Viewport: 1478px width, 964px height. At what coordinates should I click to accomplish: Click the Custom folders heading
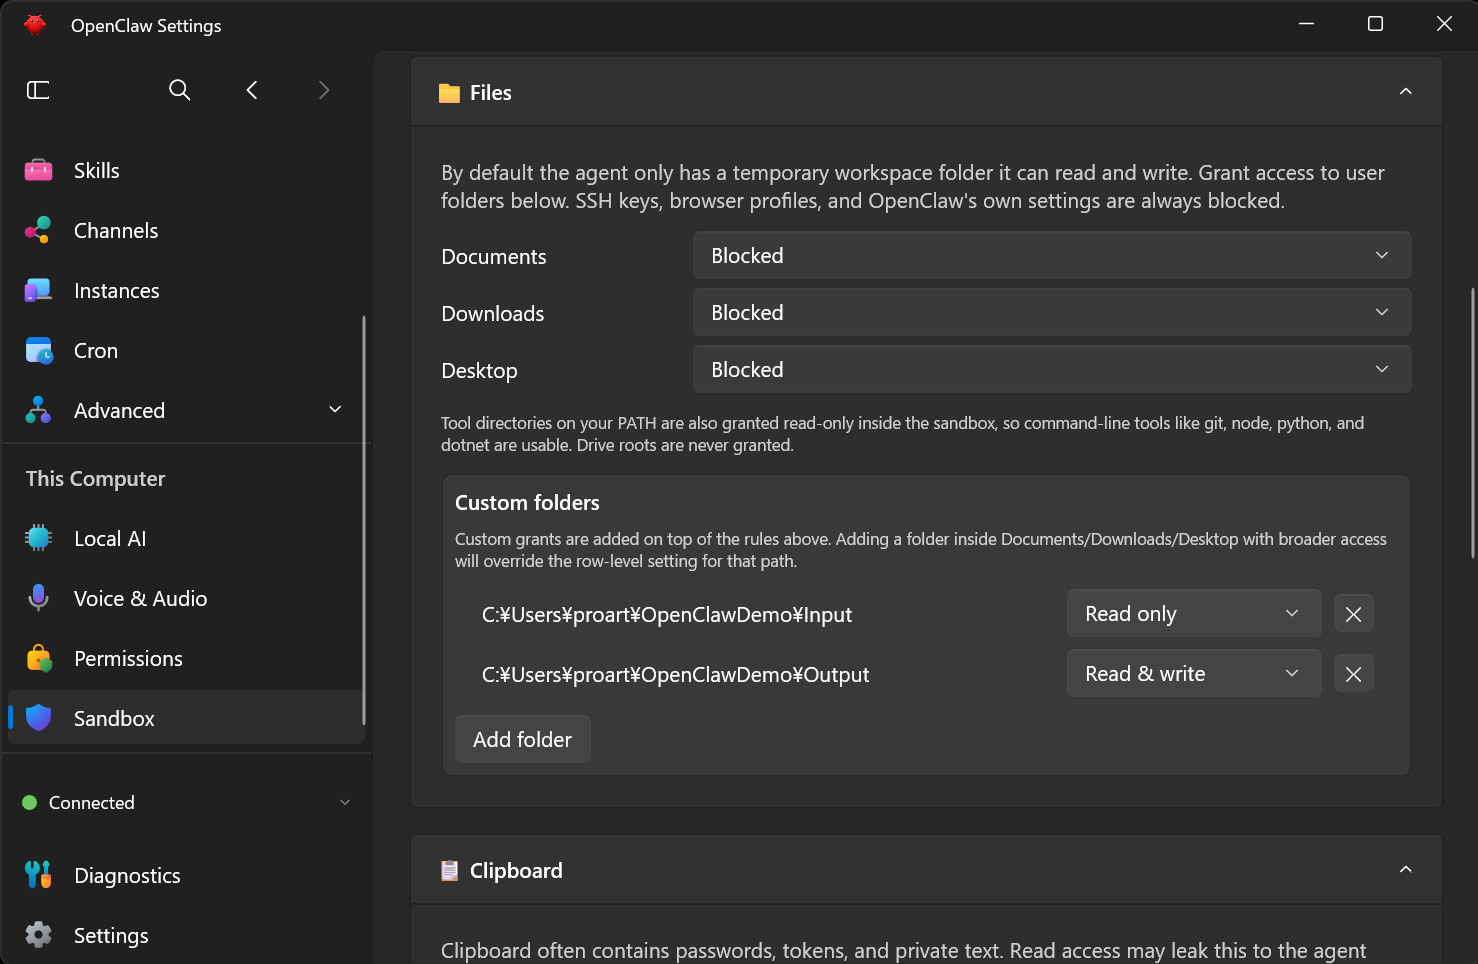click(527, 503)
